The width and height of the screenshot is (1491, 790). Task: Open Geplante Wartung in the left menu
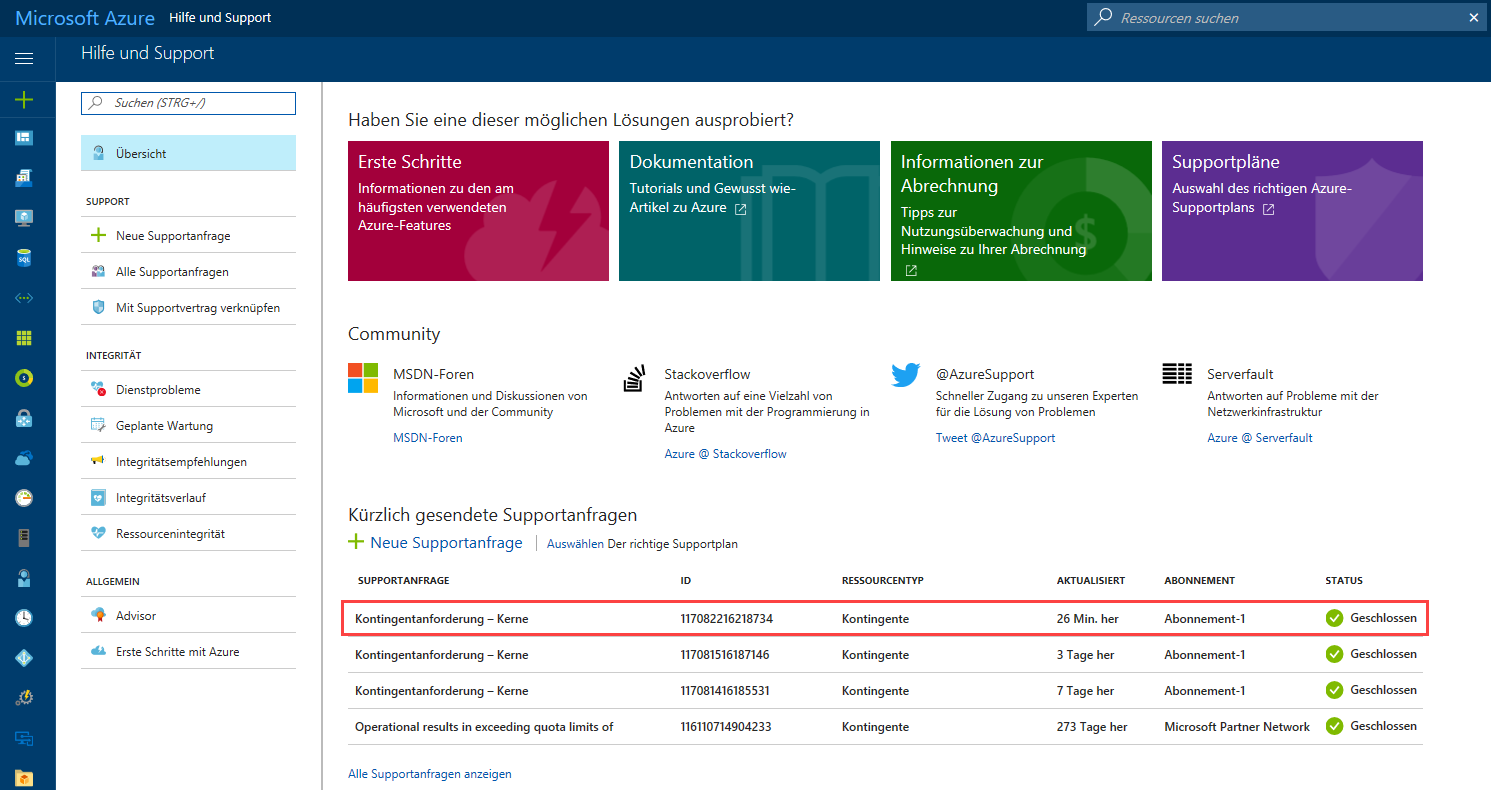(x=188, y=425)
